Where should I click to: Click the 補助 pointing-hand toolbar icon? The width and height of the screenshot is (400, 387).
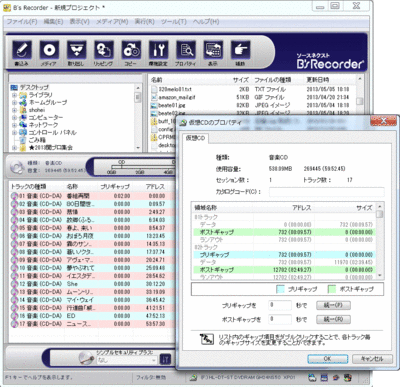point(241,50)
